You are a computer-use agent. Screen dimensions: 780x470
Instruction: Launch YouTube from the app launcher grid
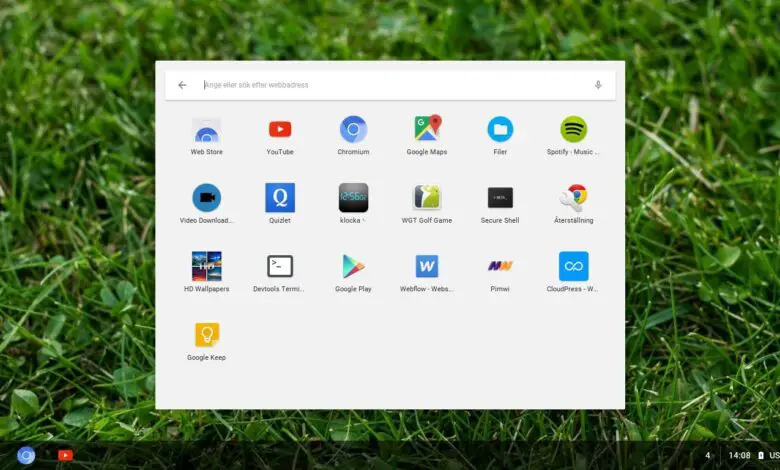(x=280, y=129)
